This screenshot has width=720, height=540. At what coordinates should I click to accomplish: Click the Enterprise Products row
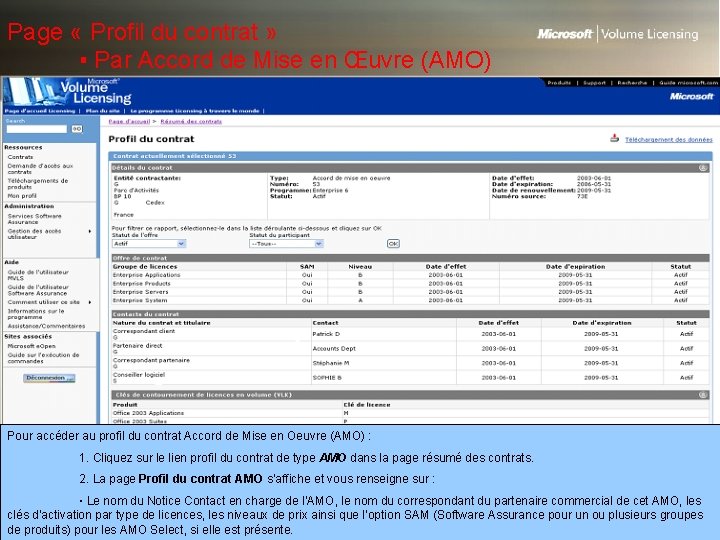[410, 284]
